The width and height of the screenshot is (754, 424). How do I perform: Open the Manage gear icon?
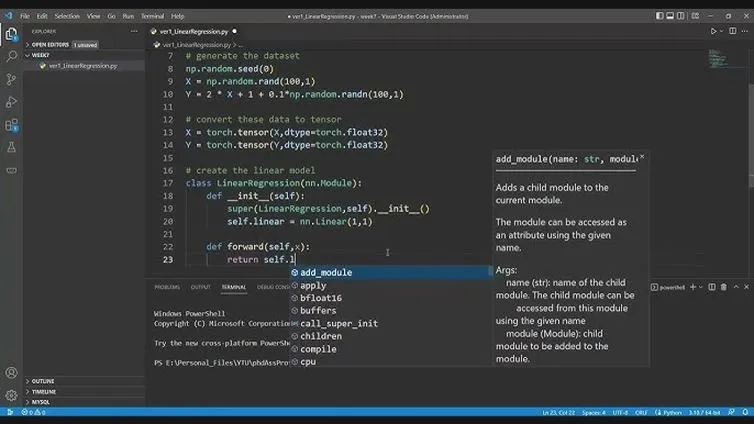click(x=11, y=395)
